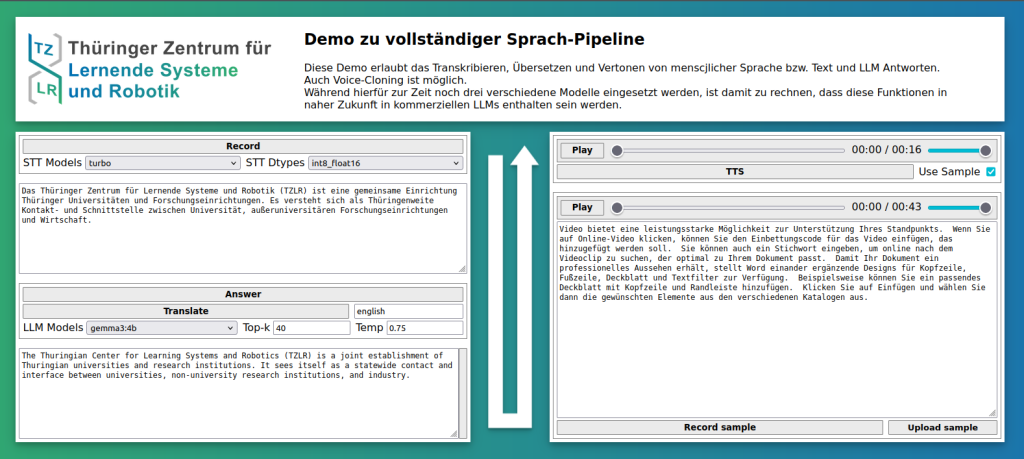Click the scrollbar of the English translation area
The image size is (1024, 459).
(x=463, y=393)
